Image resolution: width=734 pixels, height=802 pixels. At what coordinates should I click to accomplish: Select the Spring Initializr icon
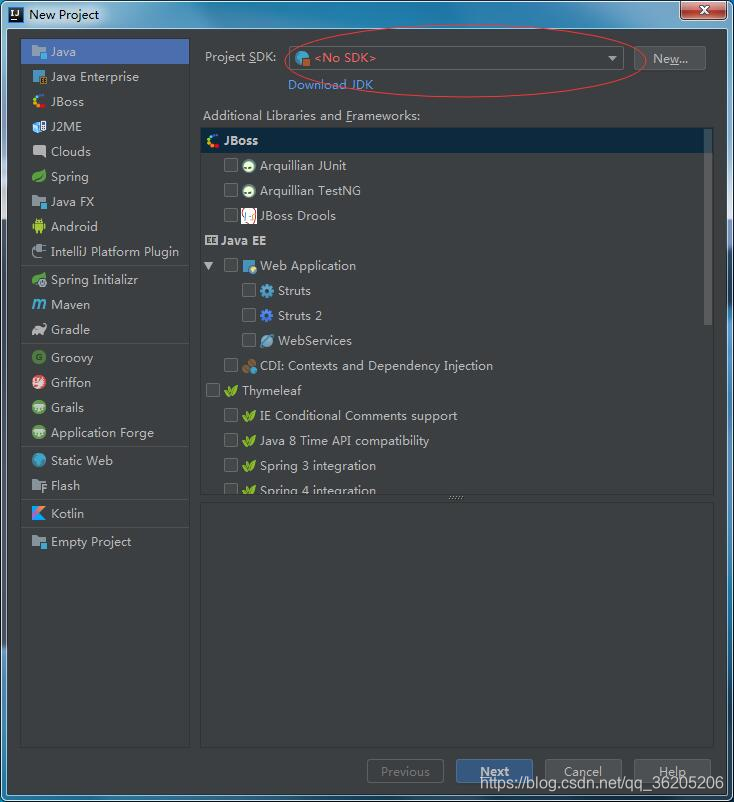(x=39, y=280)
